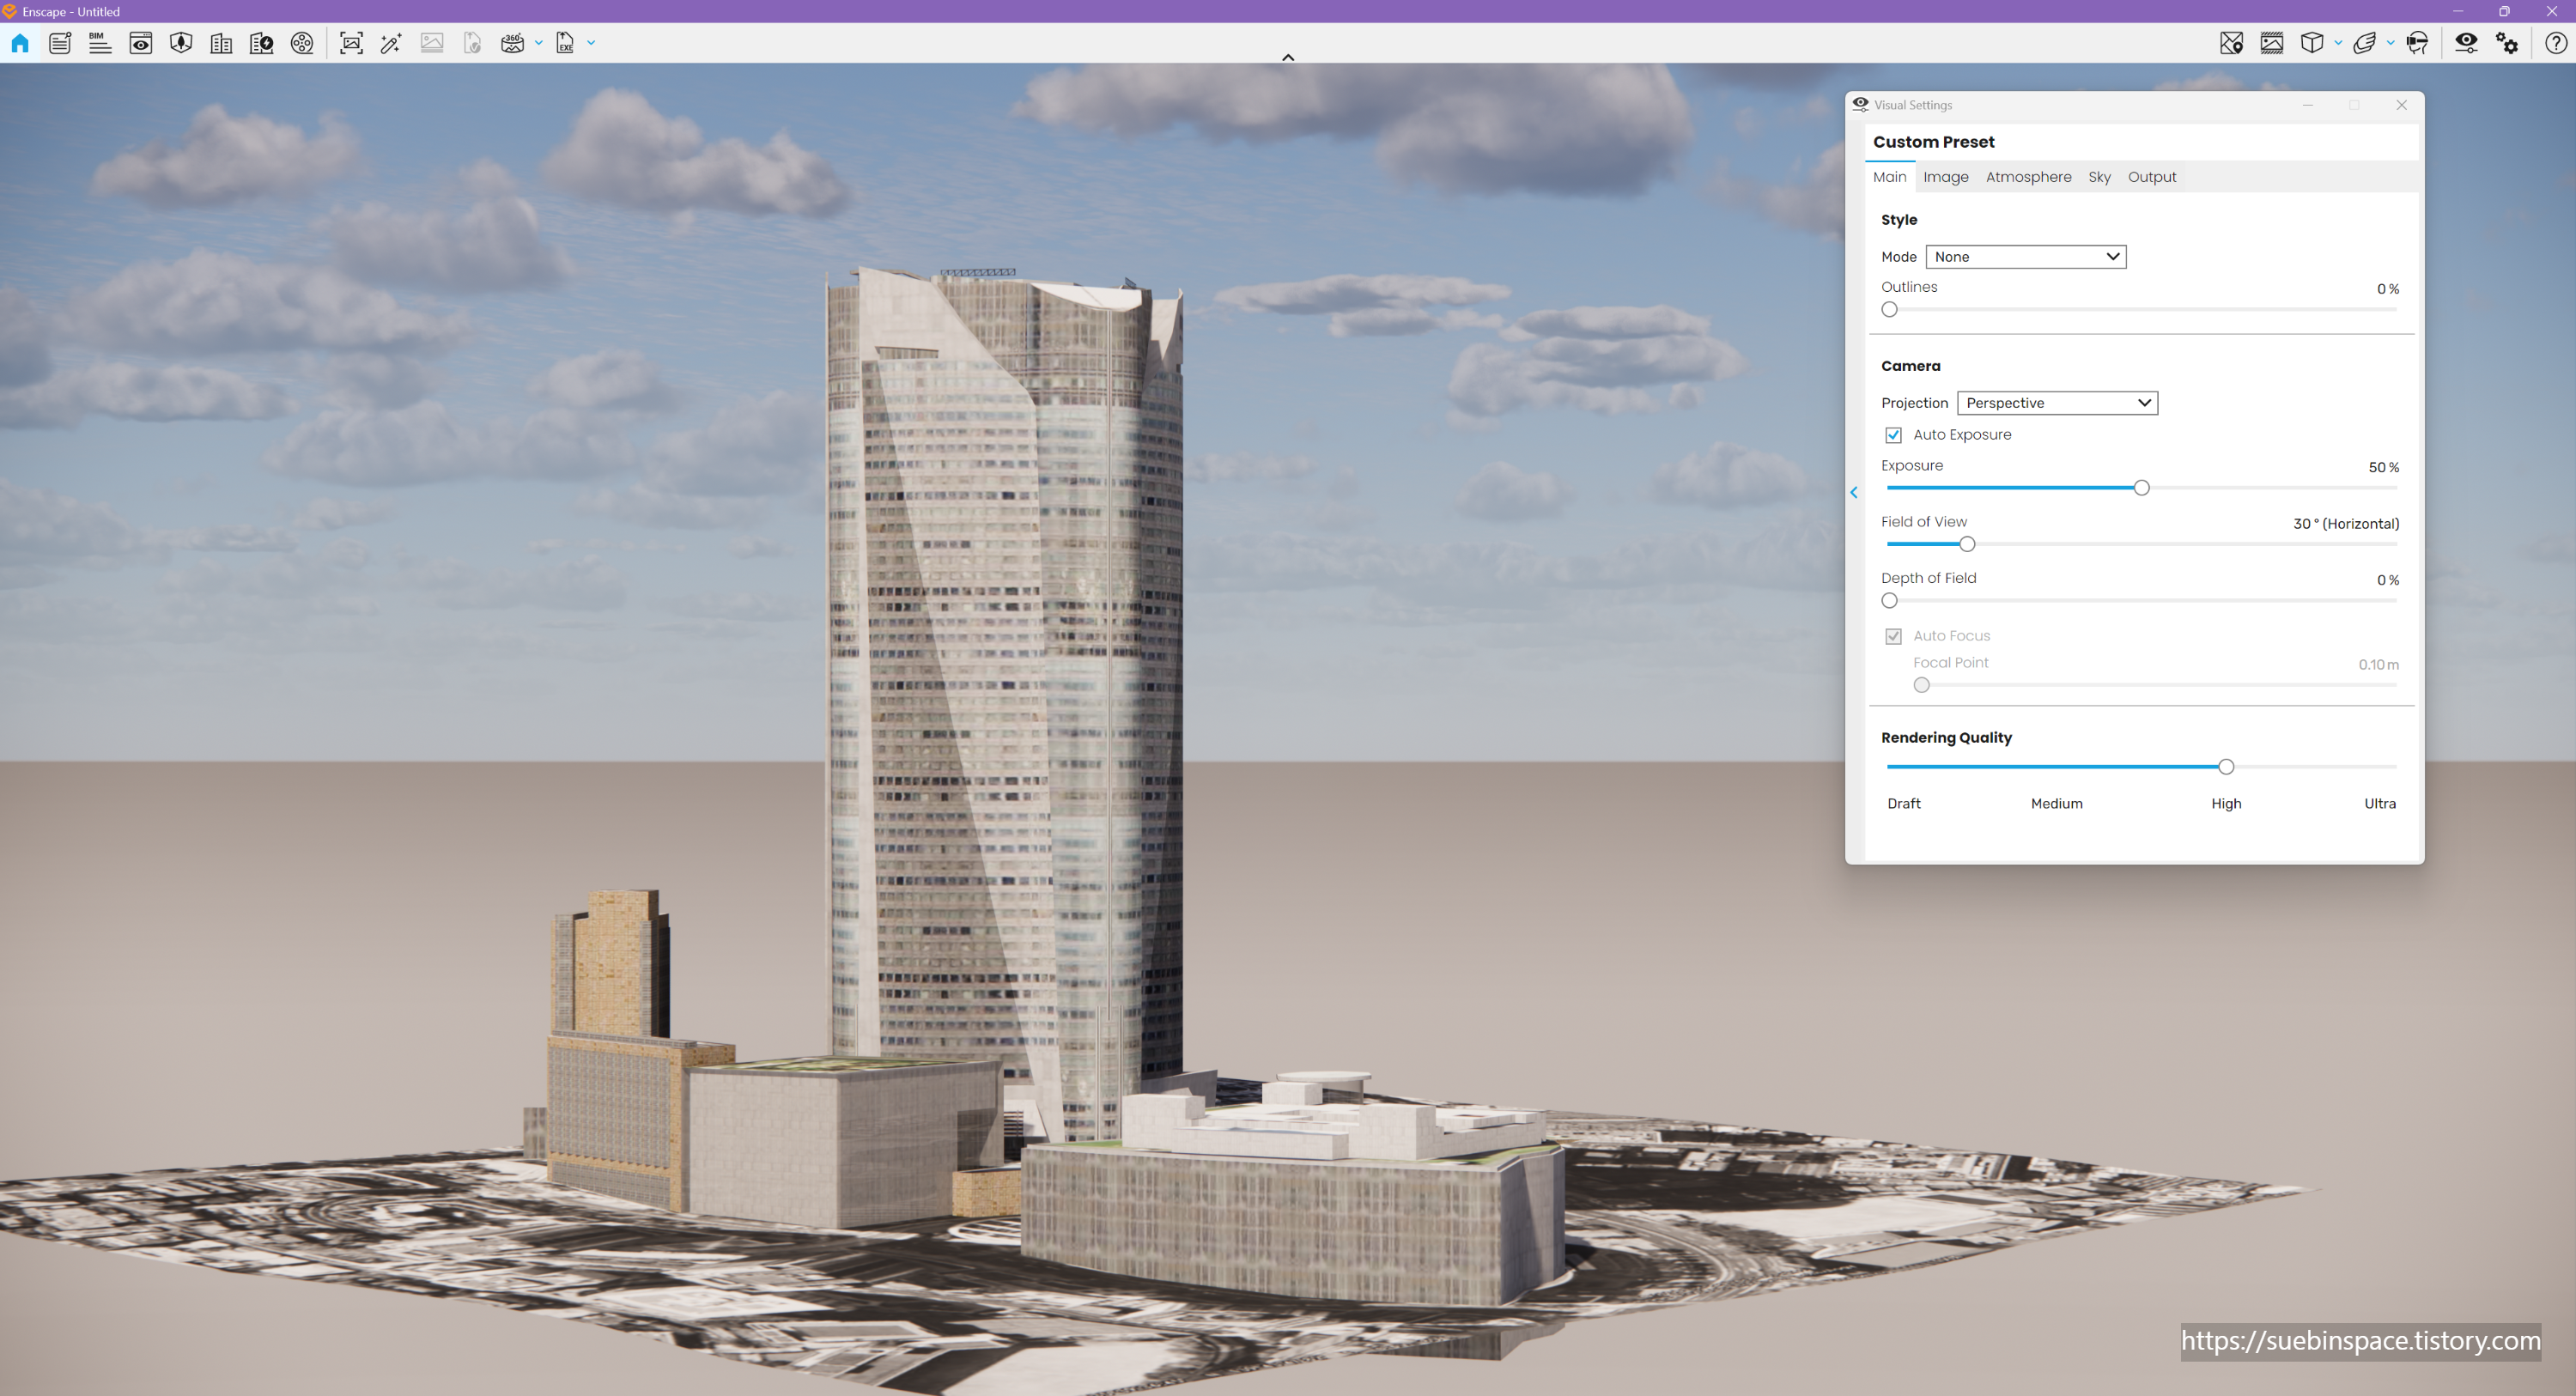Open the BIM info panel icon
This screenshot has width=2576, height=1396.
(x=100, y=43)
